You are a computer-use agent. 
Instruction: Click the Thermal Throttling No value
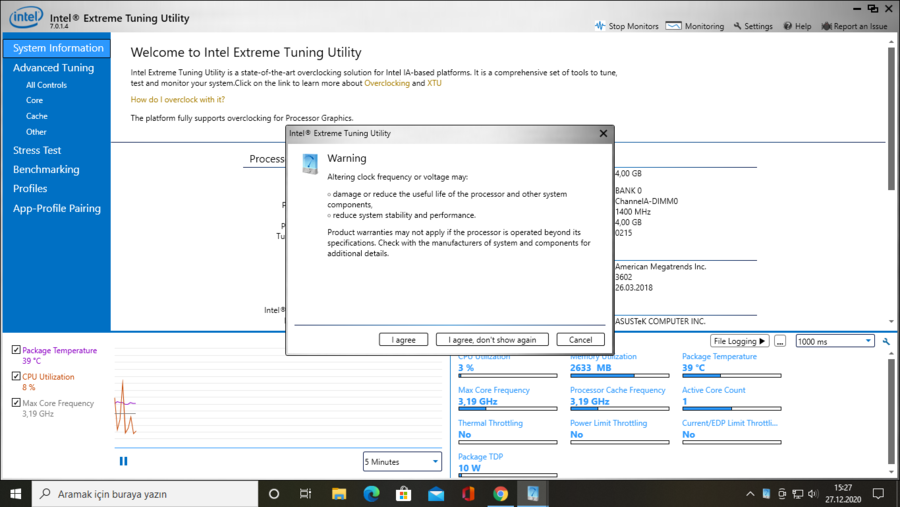[x=464, y=435]
